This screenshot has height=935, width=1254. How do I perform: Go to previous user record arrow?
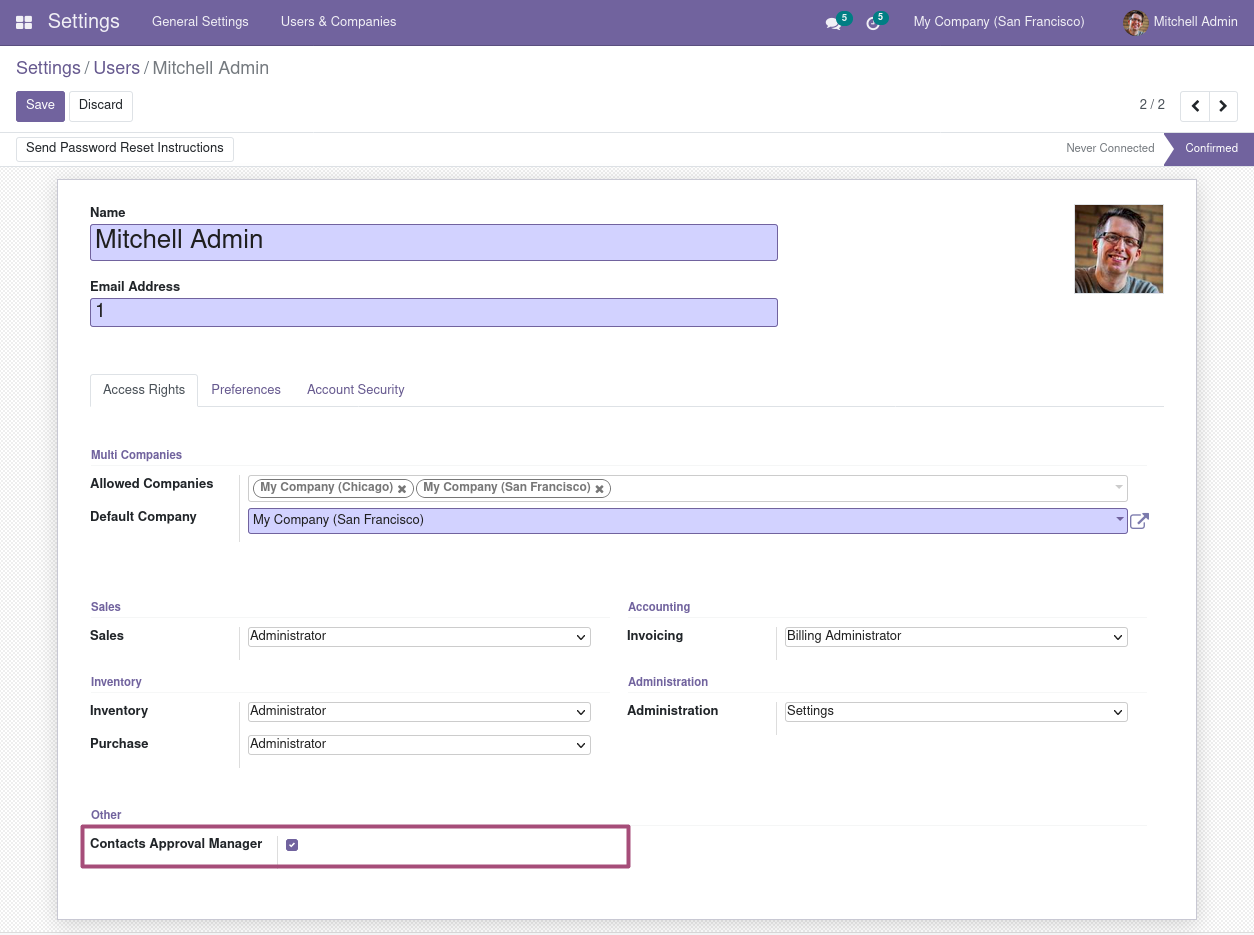(1195, 106)
